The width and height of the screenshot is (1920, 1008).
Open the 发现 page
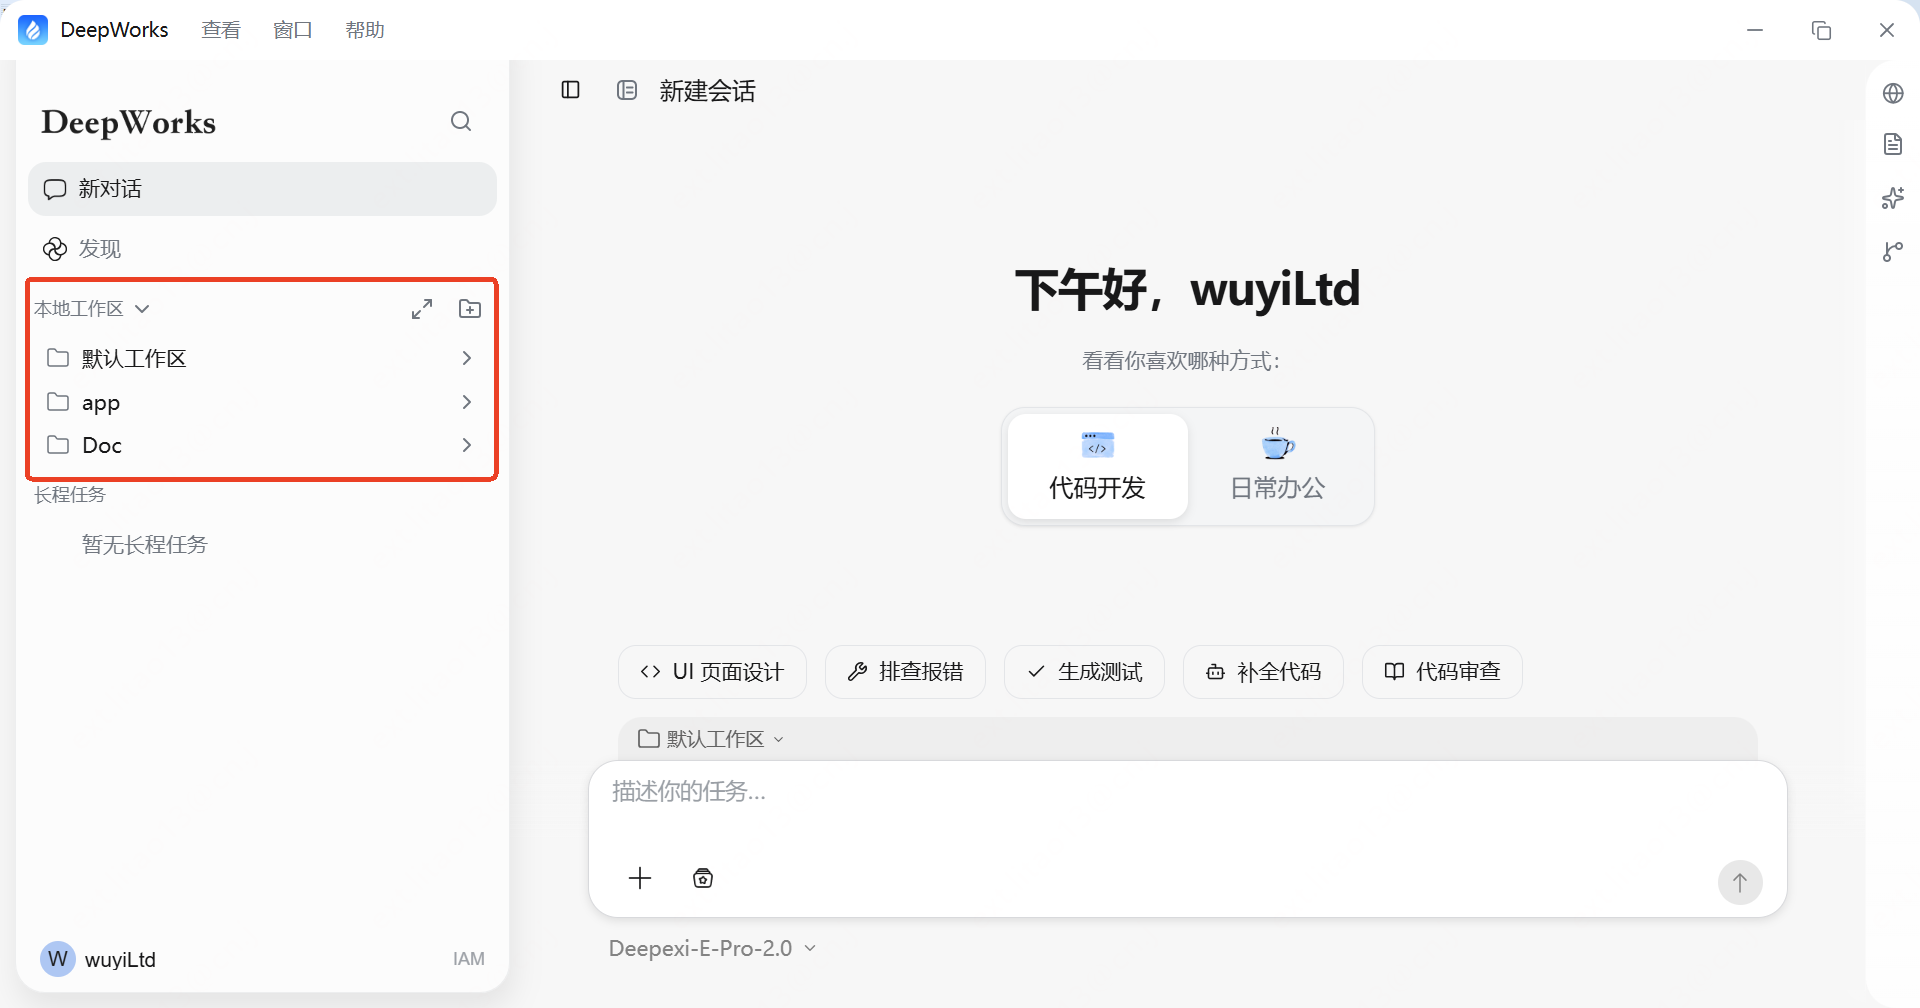click(262, 249)
